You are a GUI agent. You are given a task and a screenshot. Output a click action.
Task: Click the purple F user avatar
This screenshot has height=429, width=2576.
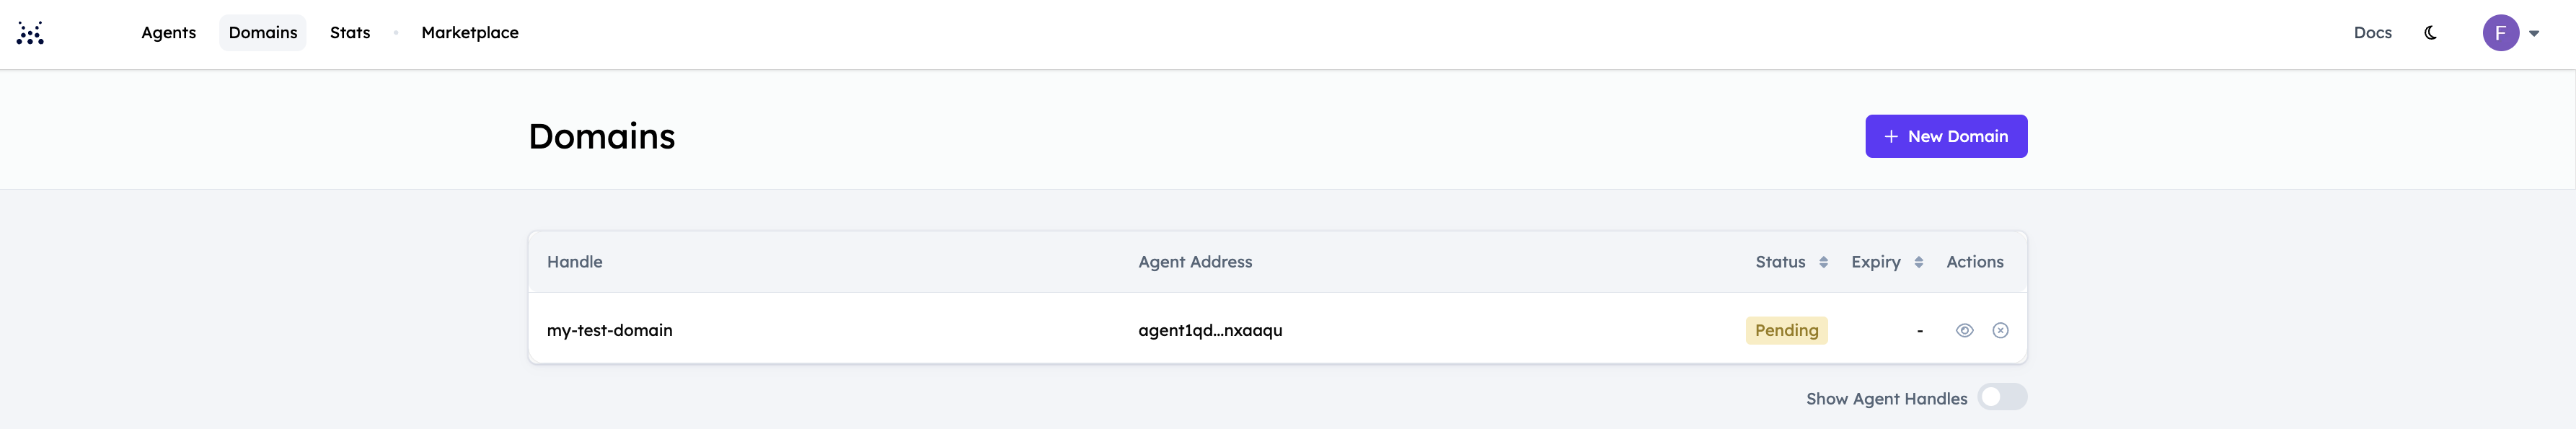tap(2500, 33)
